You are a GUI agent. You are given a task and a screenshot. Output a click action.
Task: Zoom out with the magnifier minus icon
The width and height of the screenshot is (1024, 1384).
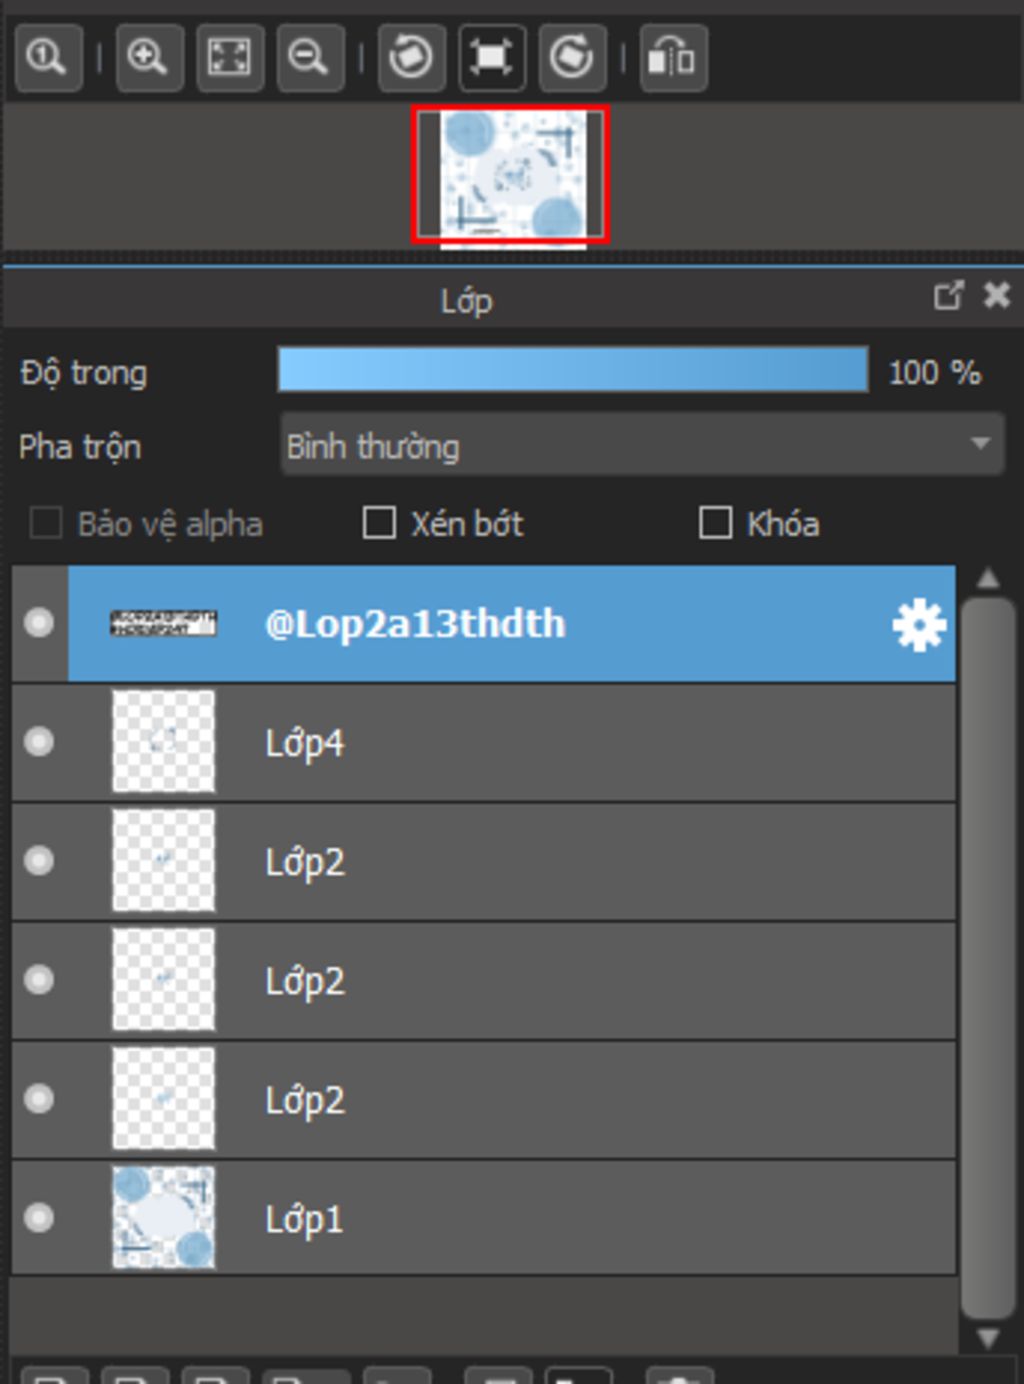tap(310, 57)
